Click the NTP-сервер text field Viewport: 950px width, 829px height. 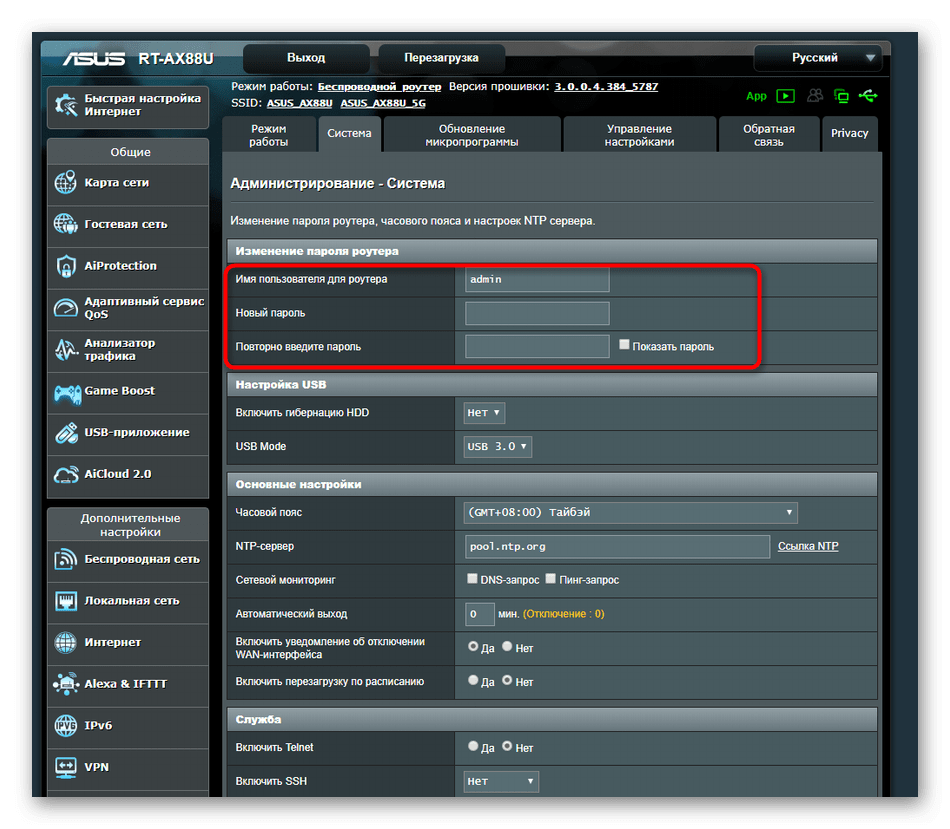(617, 547)
